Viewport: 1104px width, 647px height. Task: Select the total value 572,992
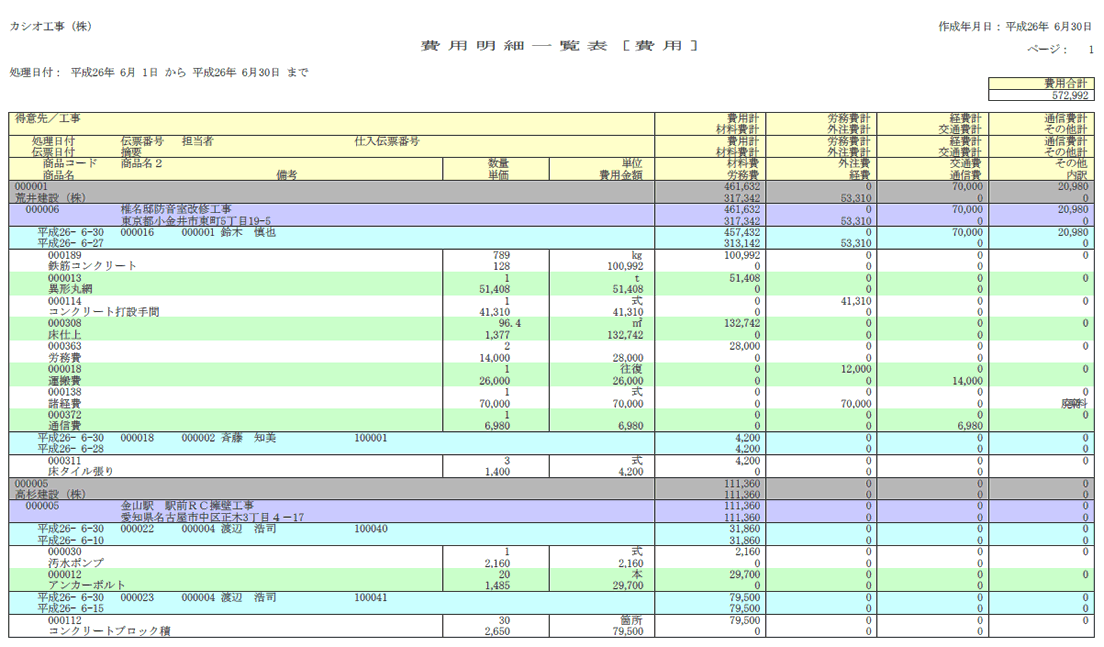tap(1070, 95)
